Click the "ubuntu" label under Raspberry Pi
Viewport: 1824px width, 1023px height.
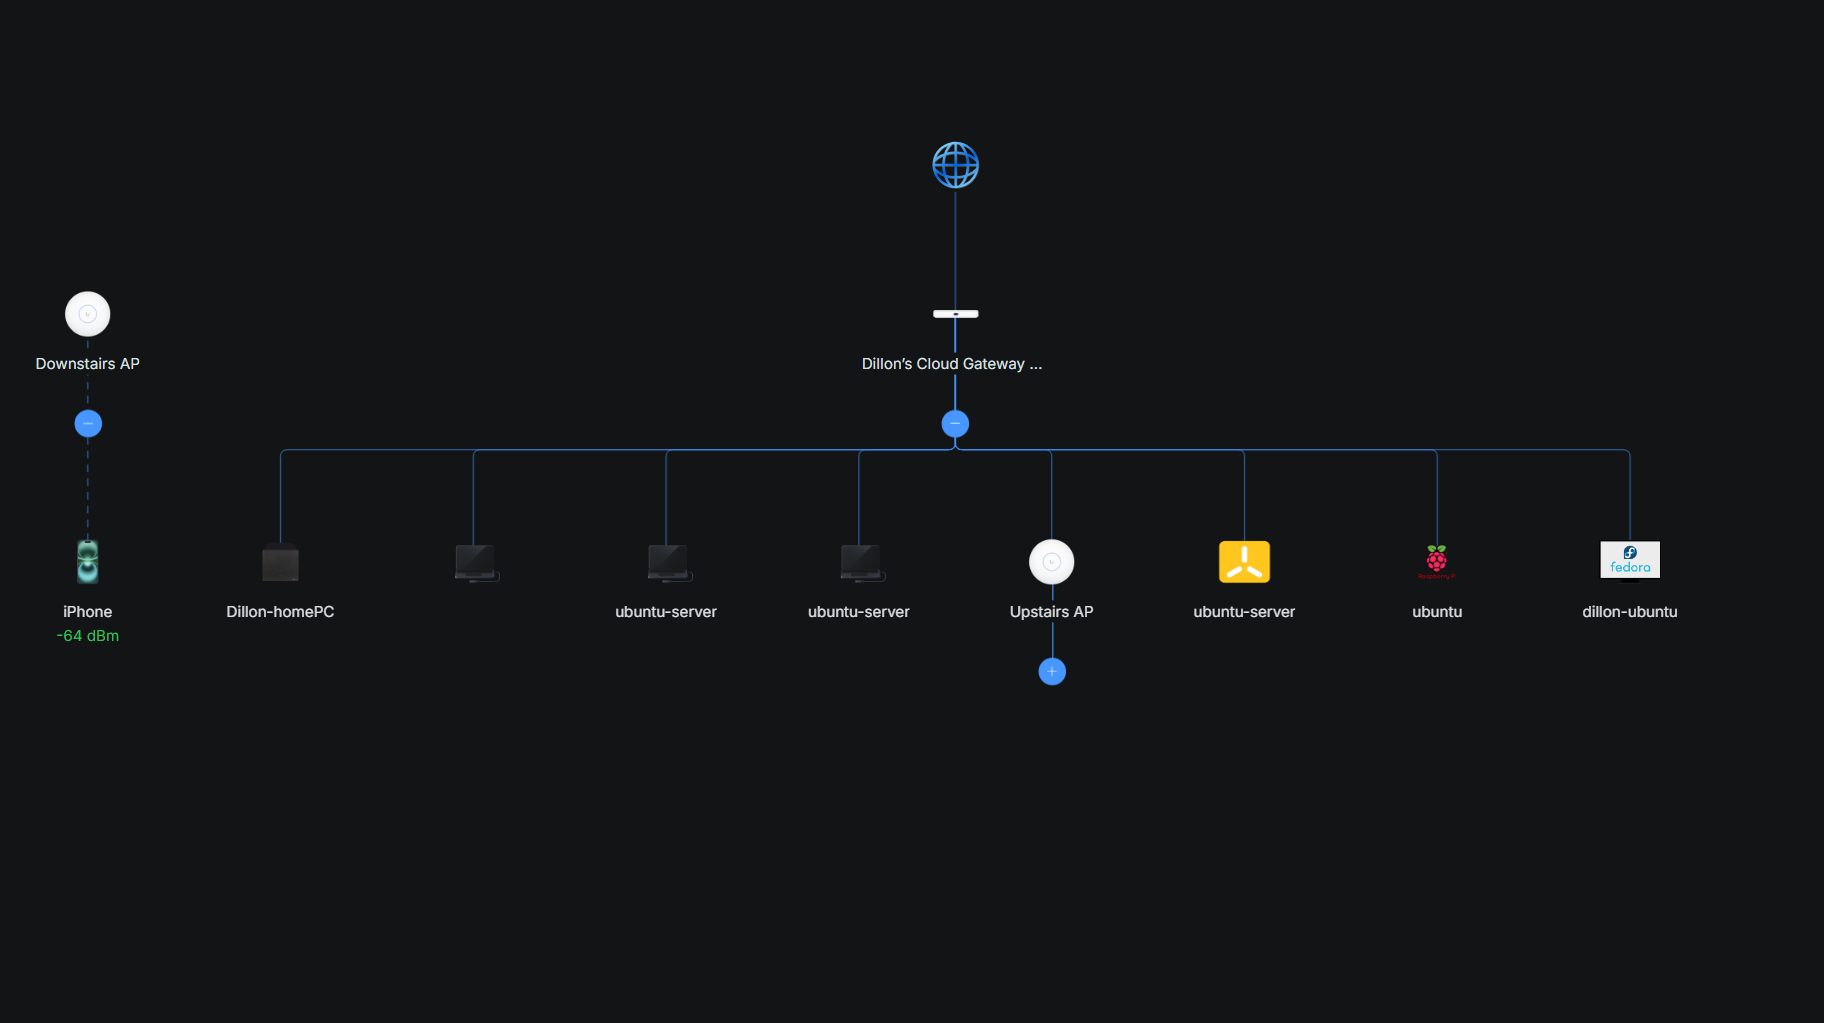pyautogui.click(x=1437, y=612)
